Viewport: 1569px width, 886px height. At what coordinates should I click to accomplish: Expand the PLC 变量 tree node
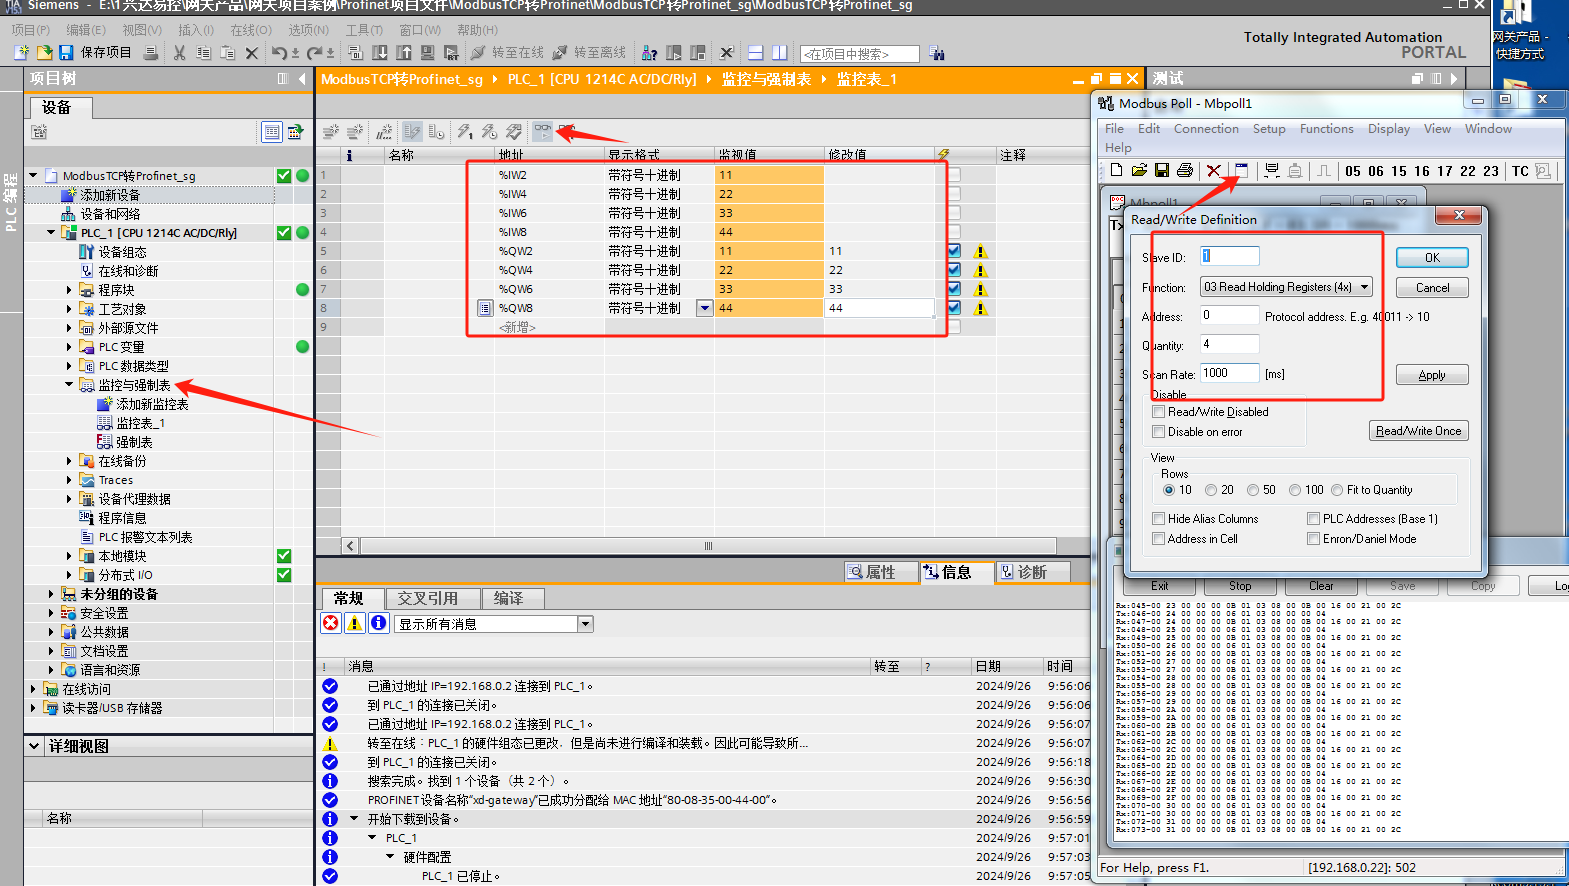coord(69,347)
